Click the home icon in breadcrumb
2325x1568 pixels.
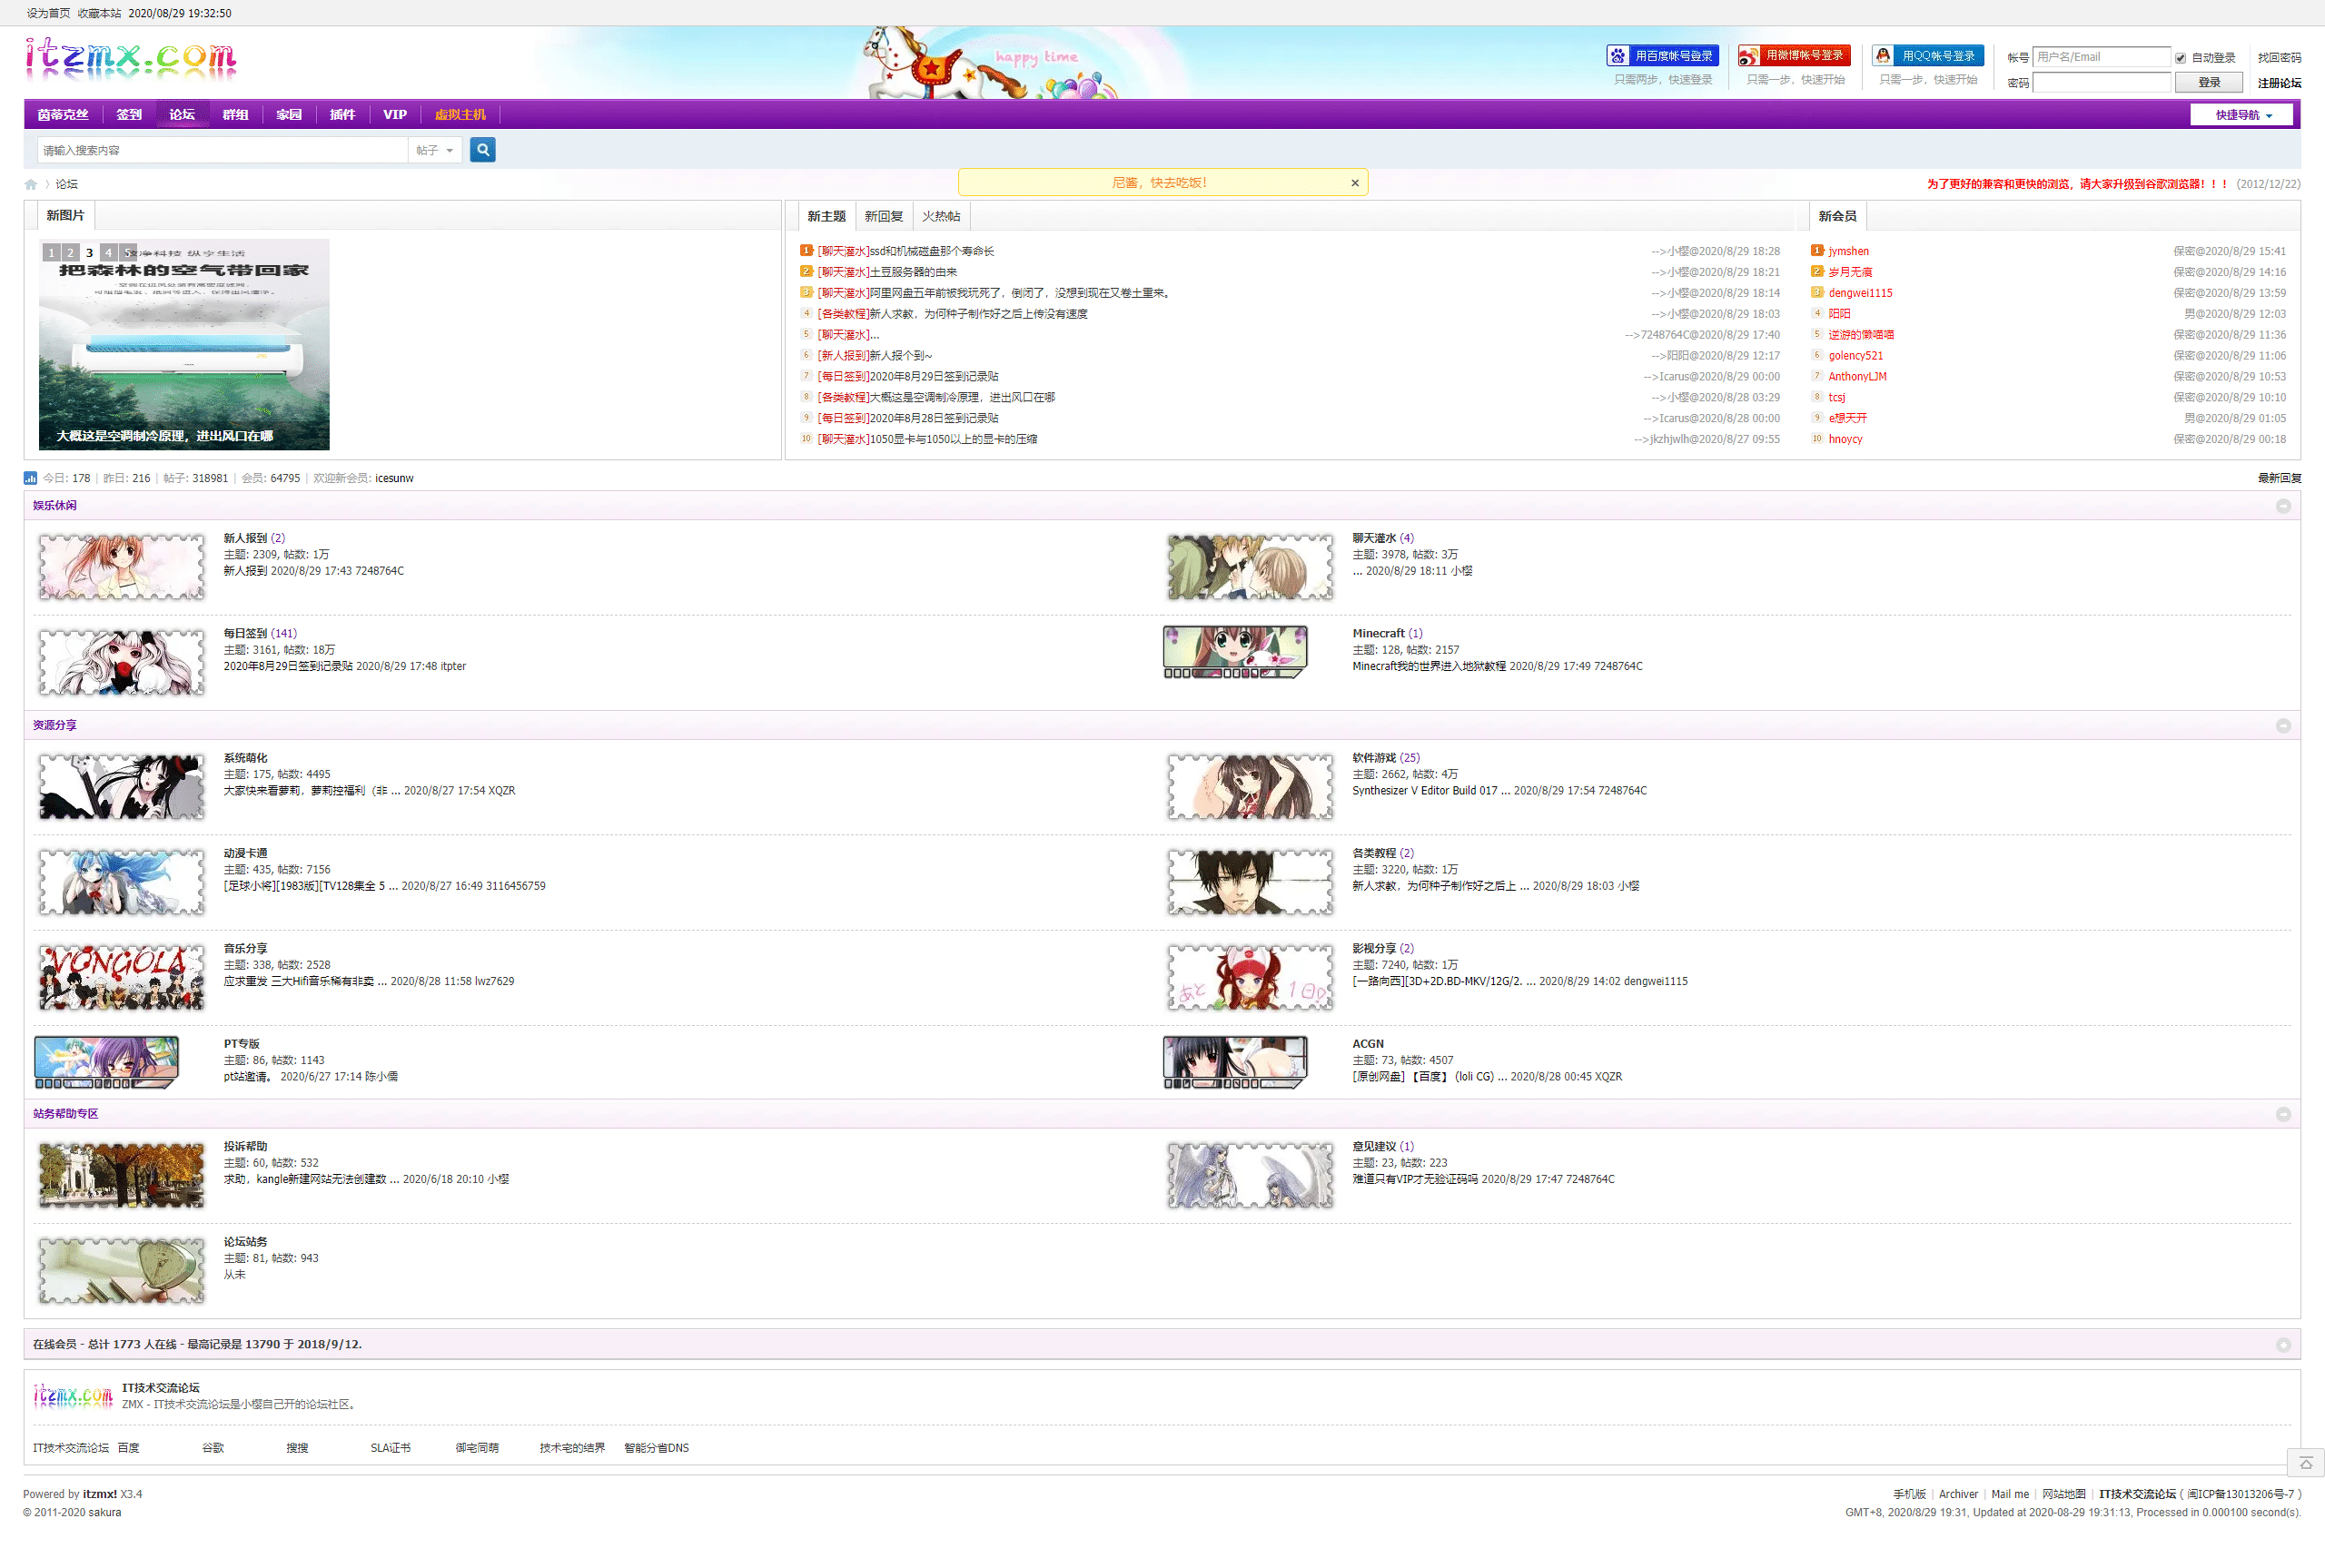click(31, 184)
